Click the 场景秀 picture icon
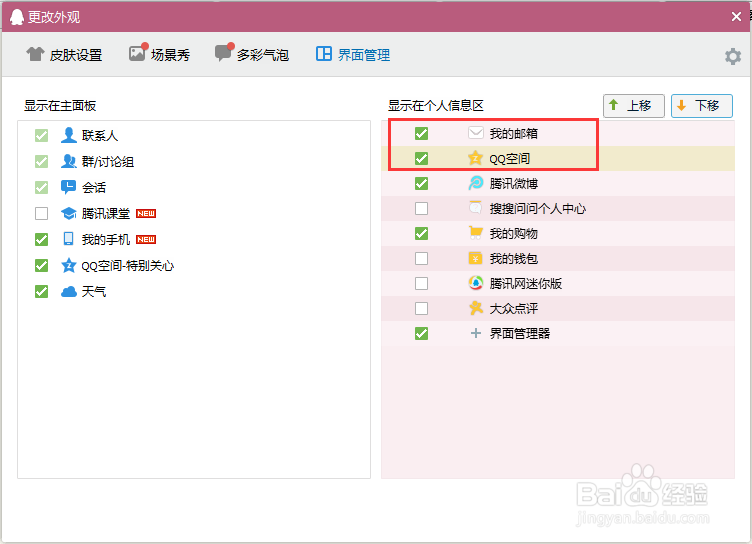 tap(138, 52)
